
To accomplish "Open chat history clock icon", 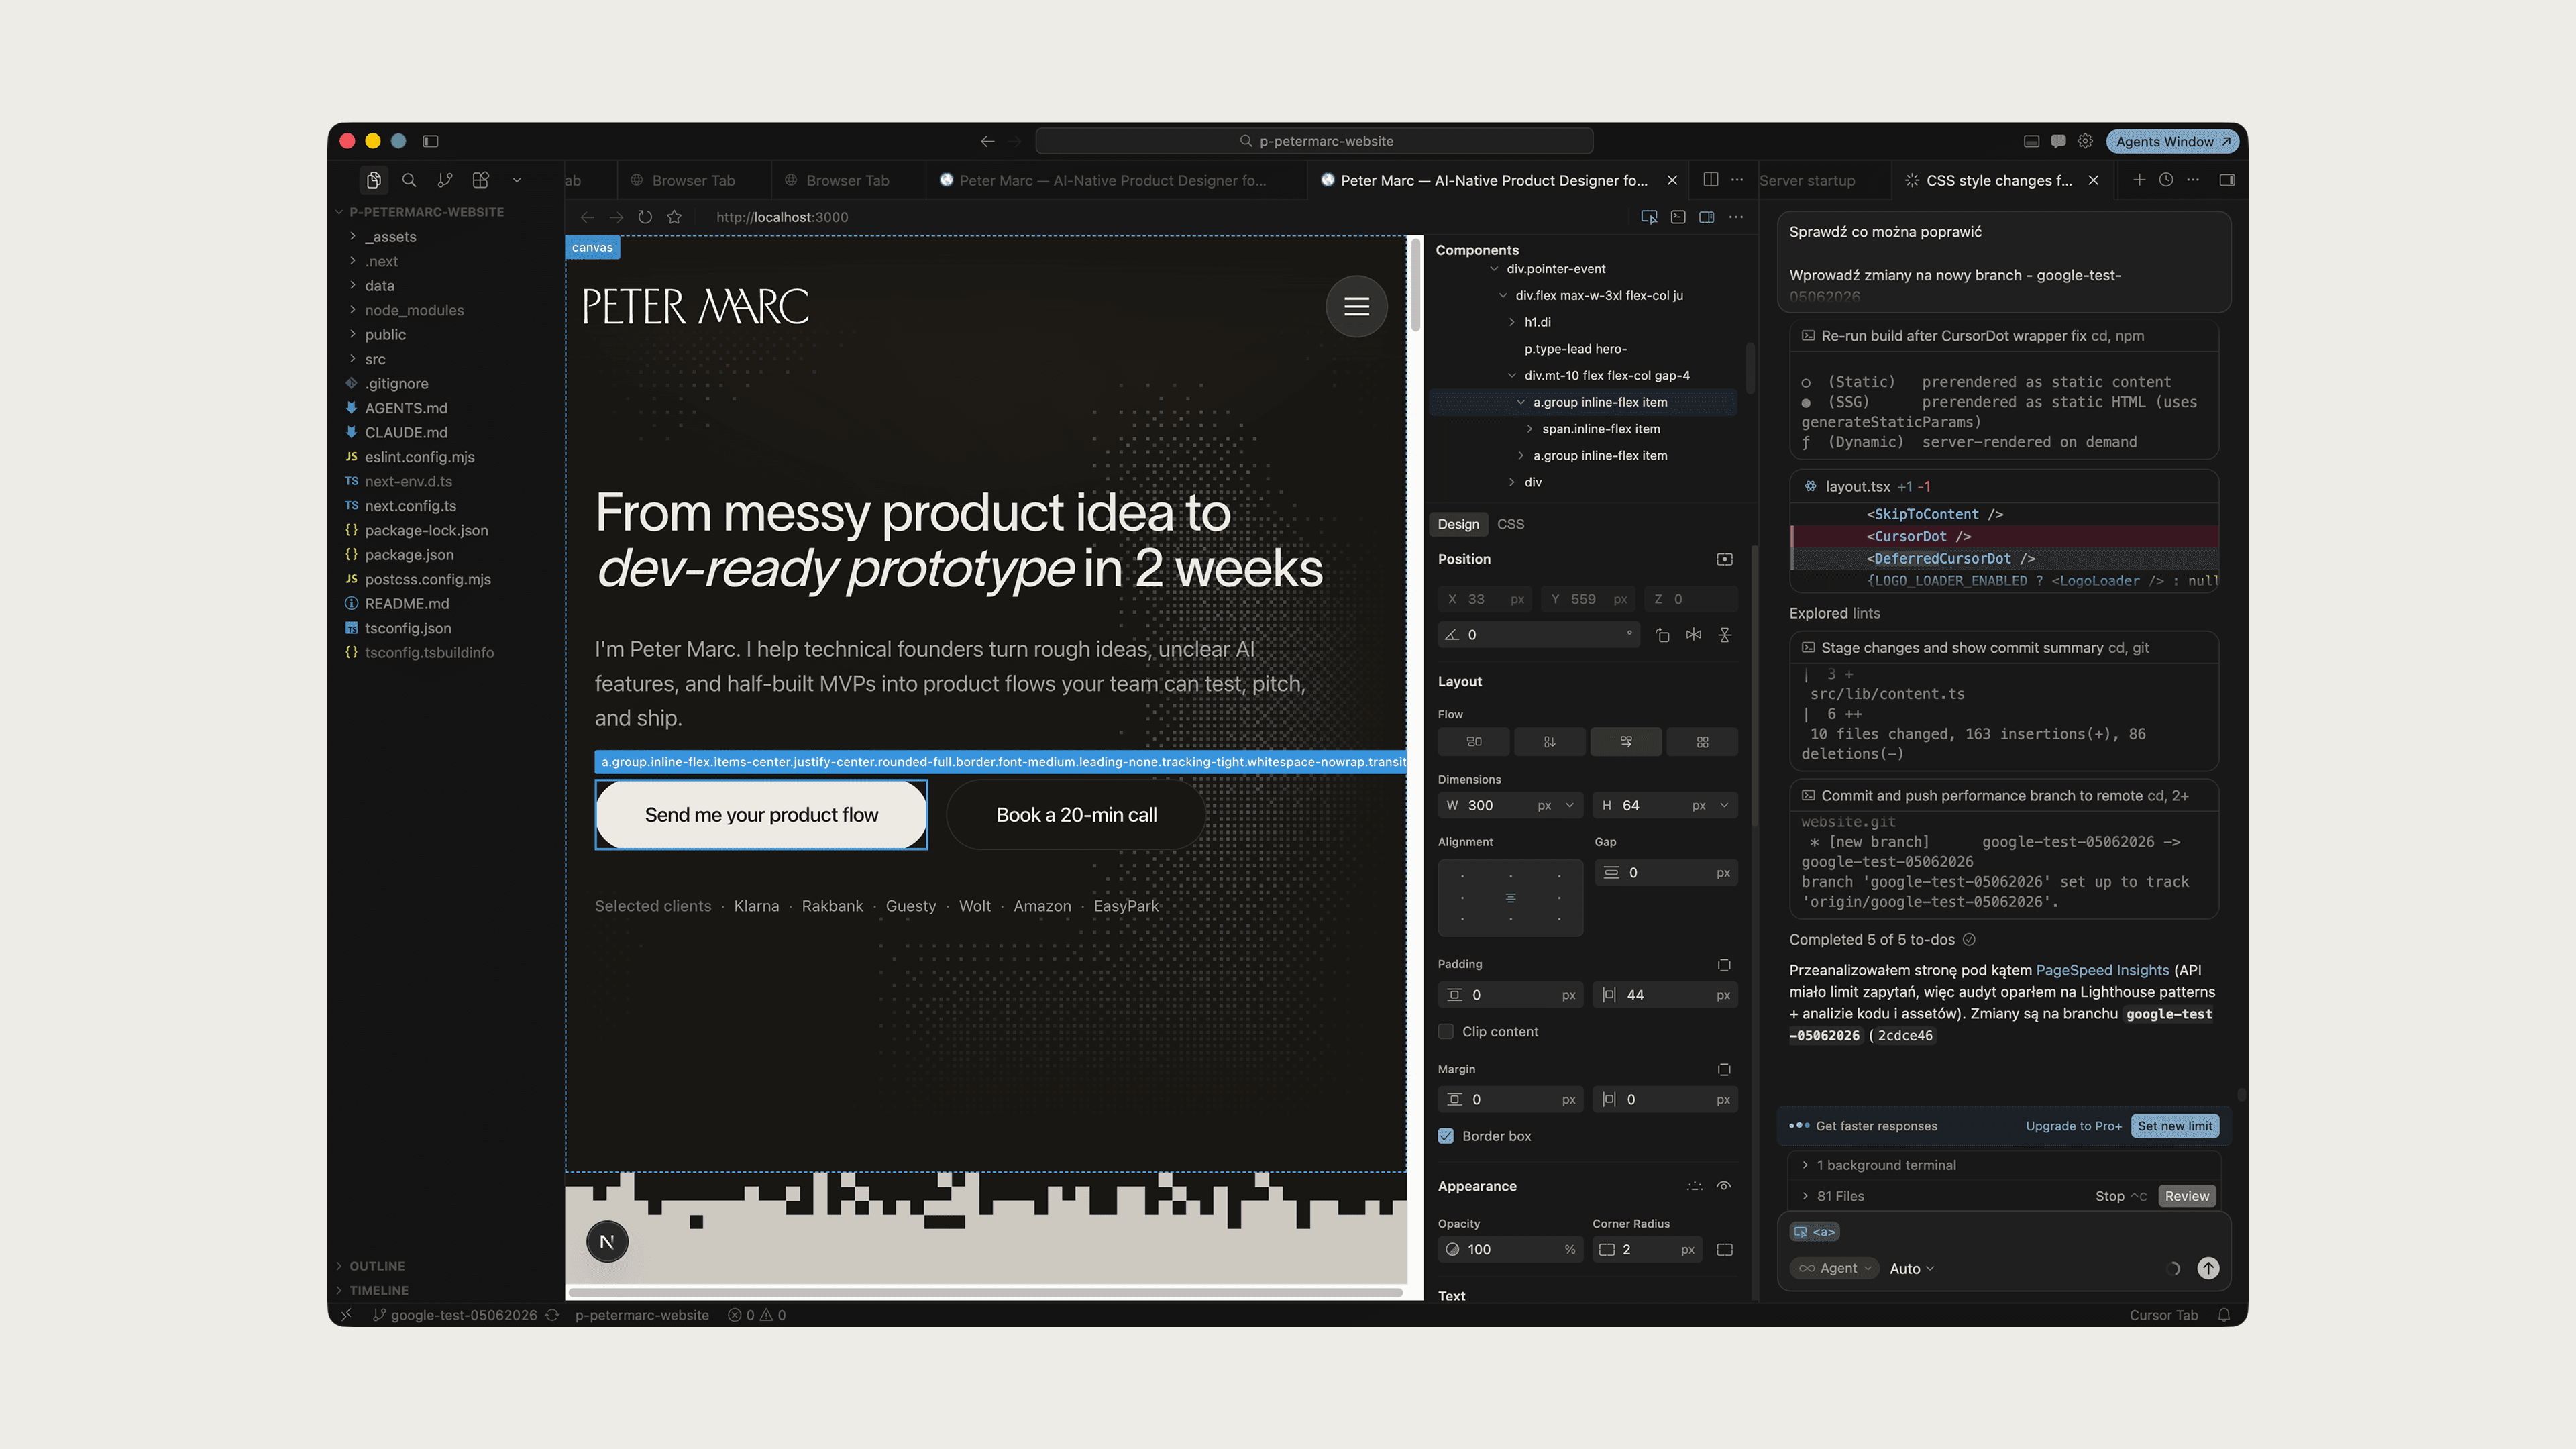I will 2166,180.
